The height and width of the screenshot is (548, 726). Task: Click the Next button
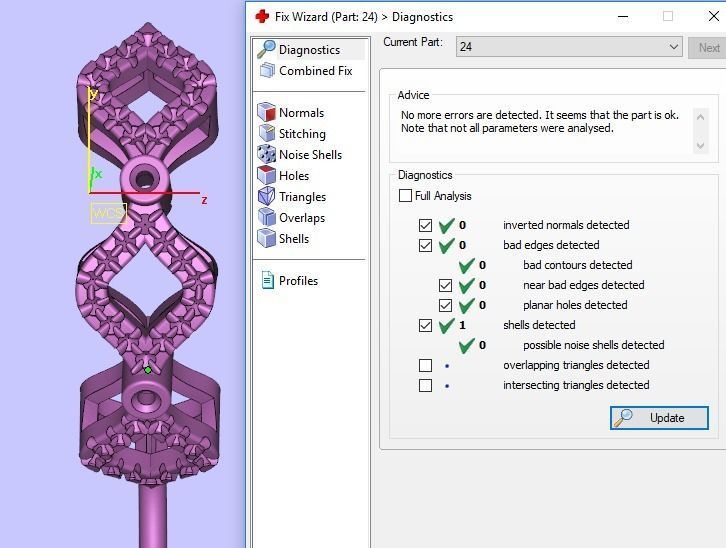point(707,47)
